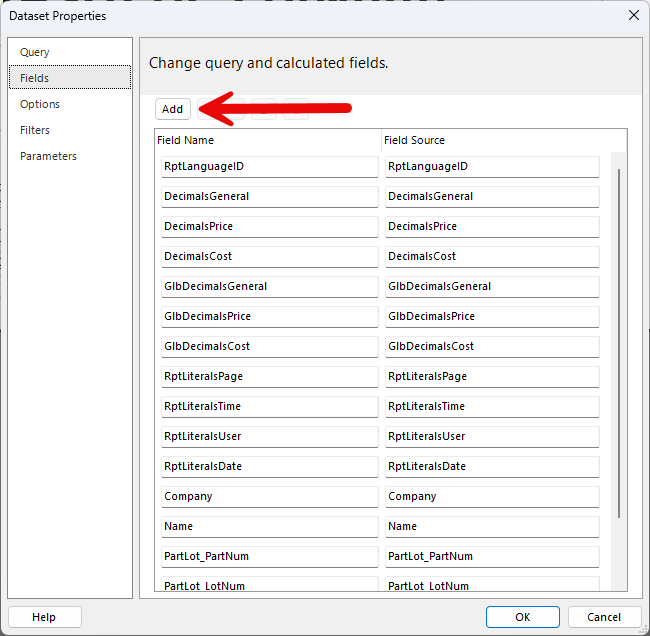This screenshot has height=636, width=650.
Task: Click the GlbDecimalsCost field source box
Action: tap(492, 347)
